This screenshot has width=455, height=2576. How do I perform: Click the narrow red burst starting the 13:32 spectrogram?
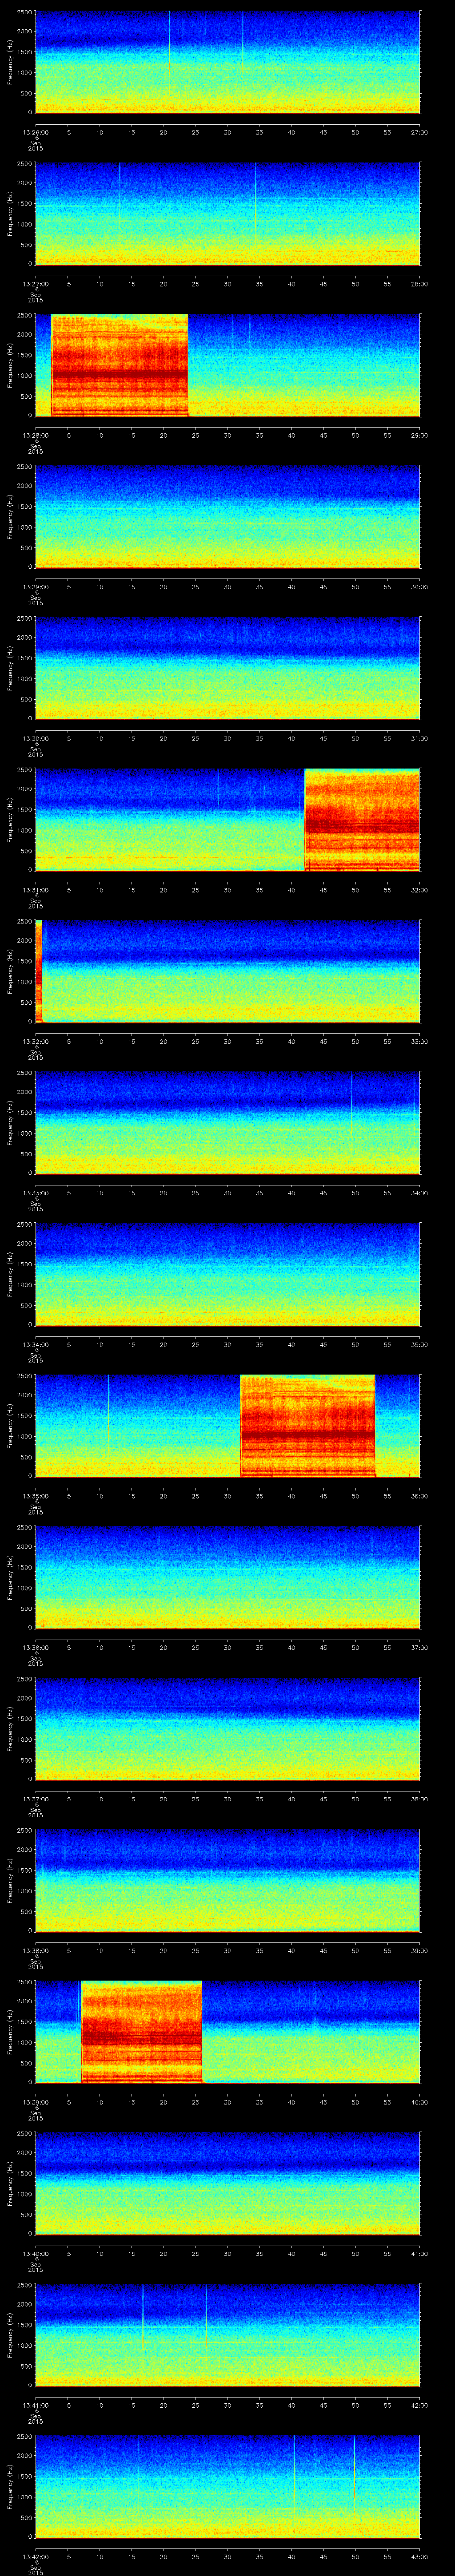tap(38, 971)
